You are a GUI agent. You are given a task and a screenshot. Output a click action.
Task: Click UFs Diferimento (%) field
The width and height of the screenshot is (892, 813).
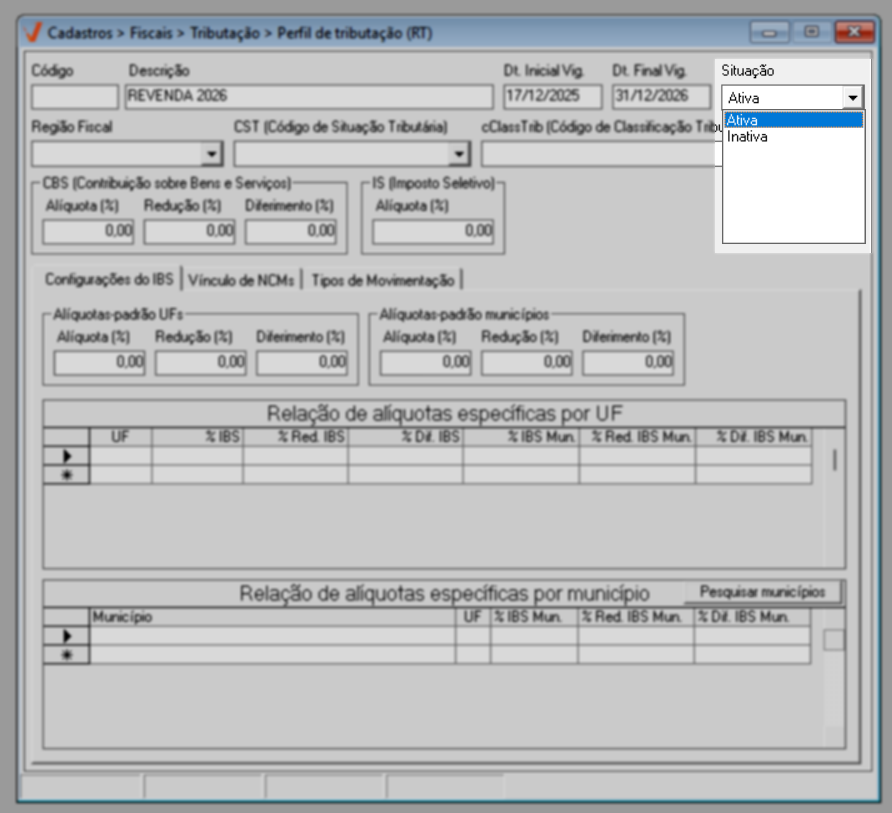(x=302, y=363)
